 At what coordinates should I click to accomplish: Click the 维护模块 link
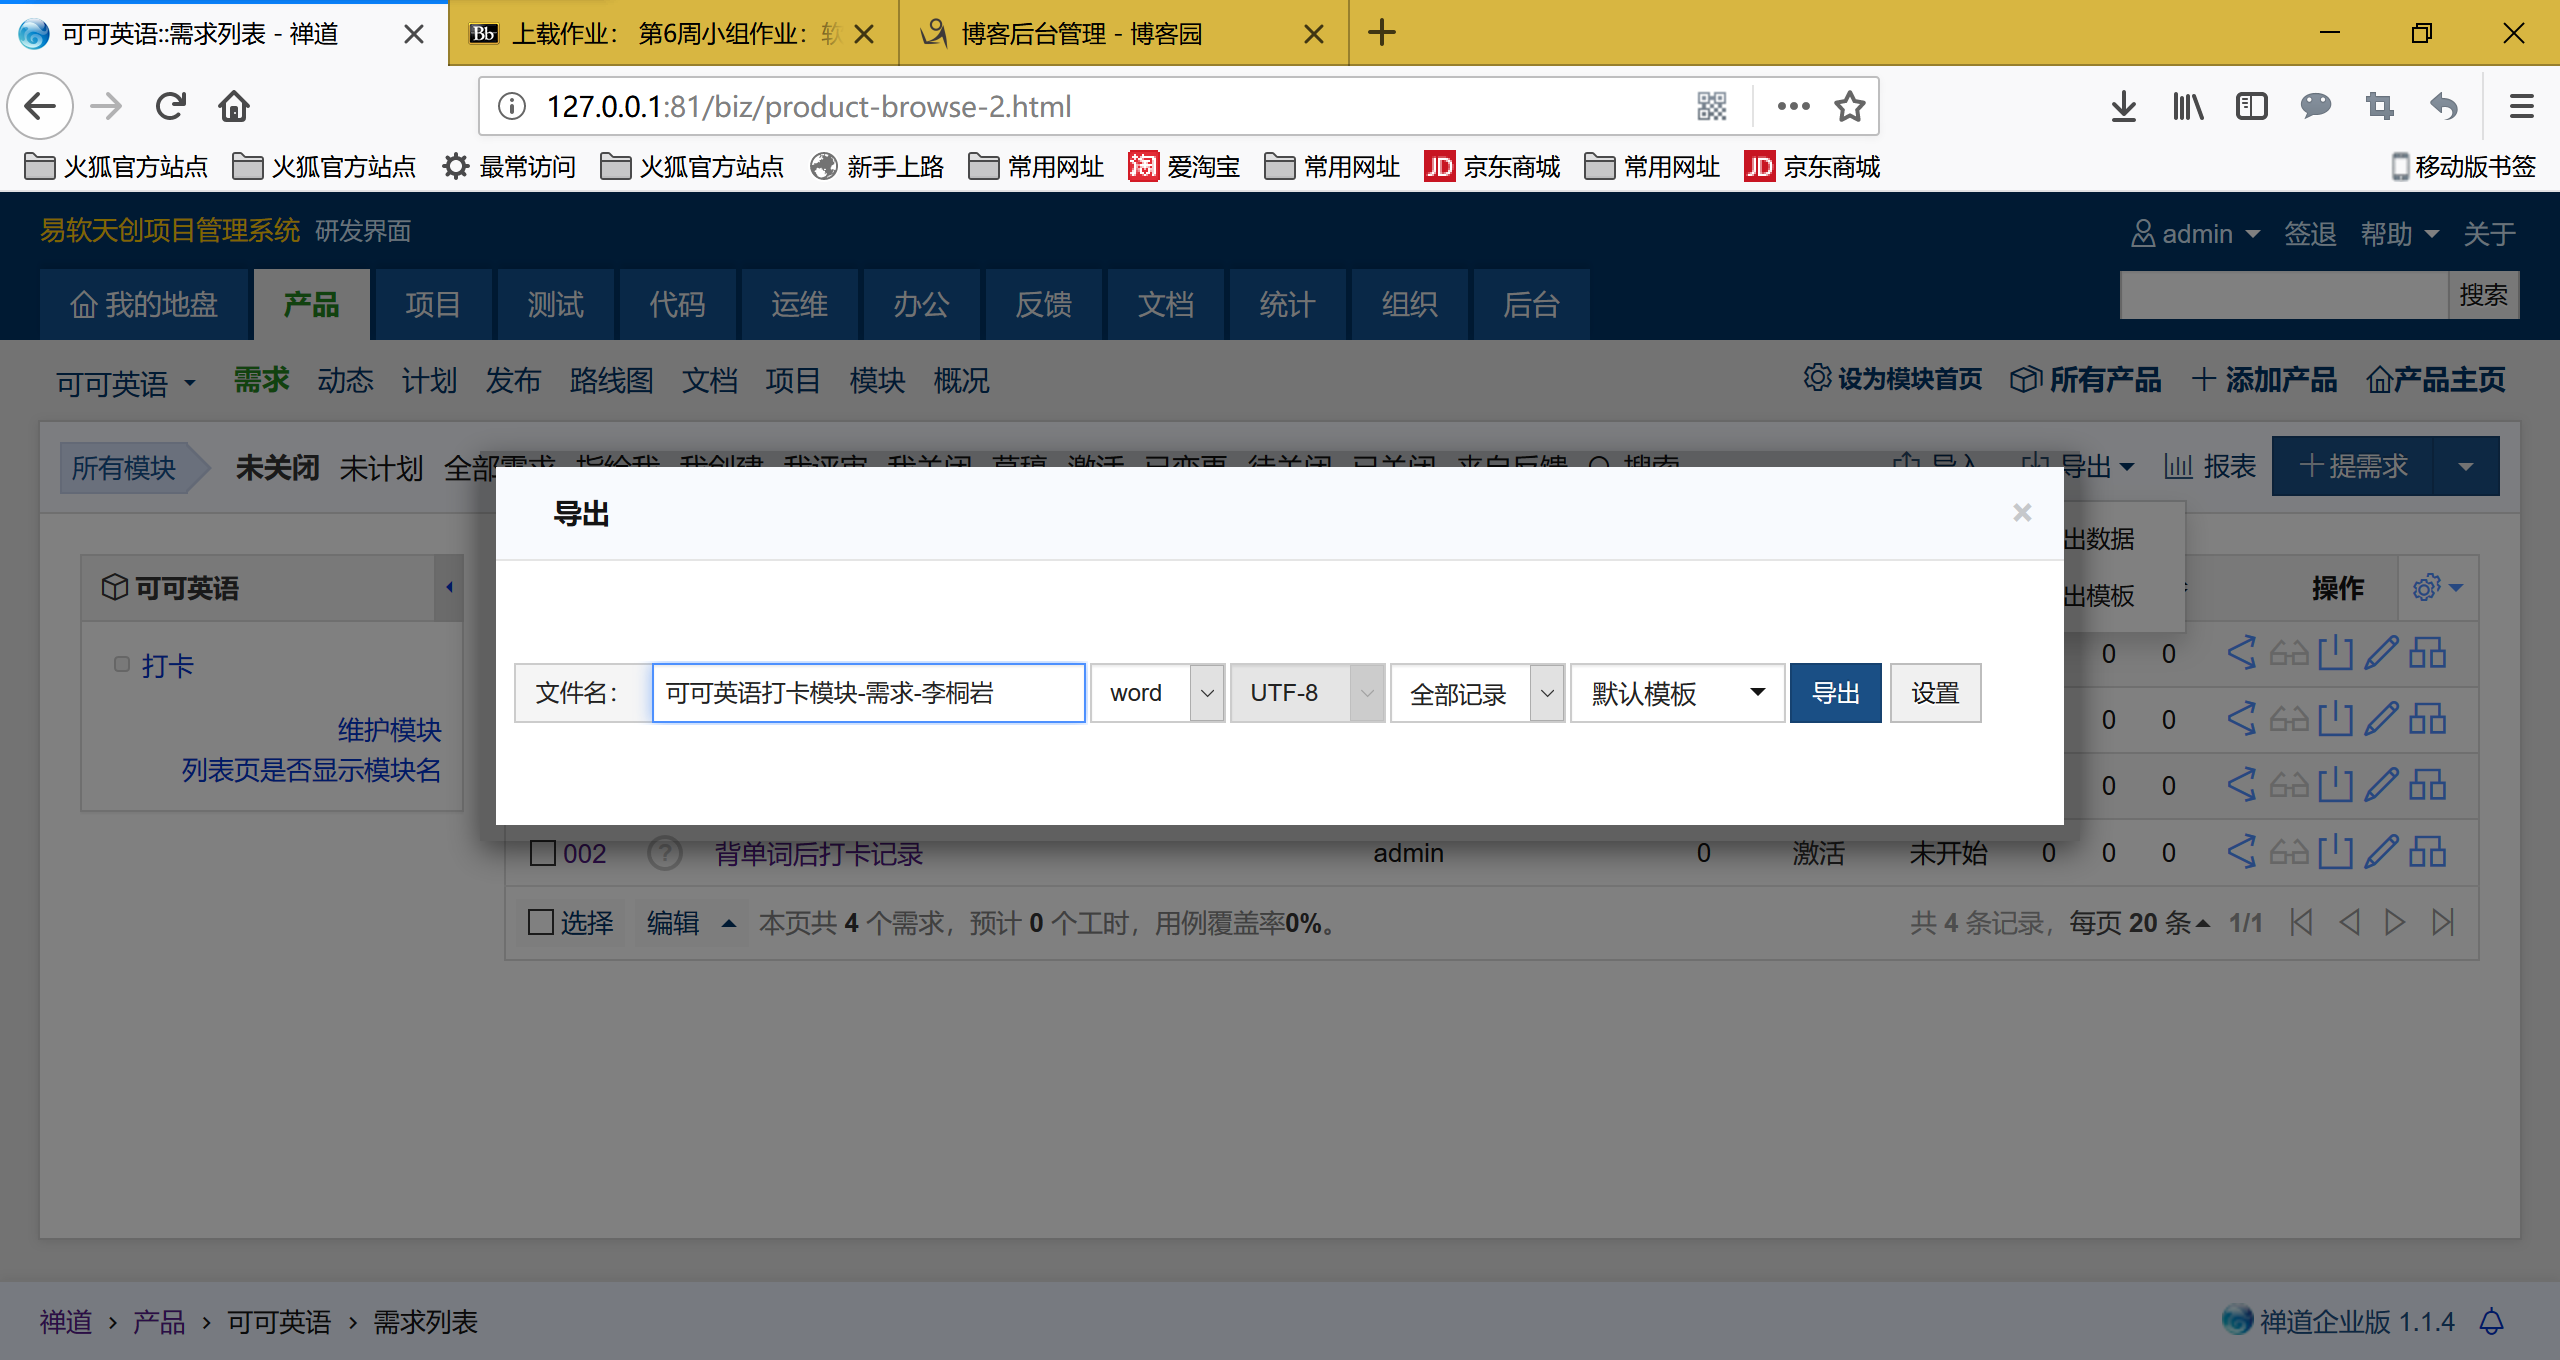pos(389,729)
